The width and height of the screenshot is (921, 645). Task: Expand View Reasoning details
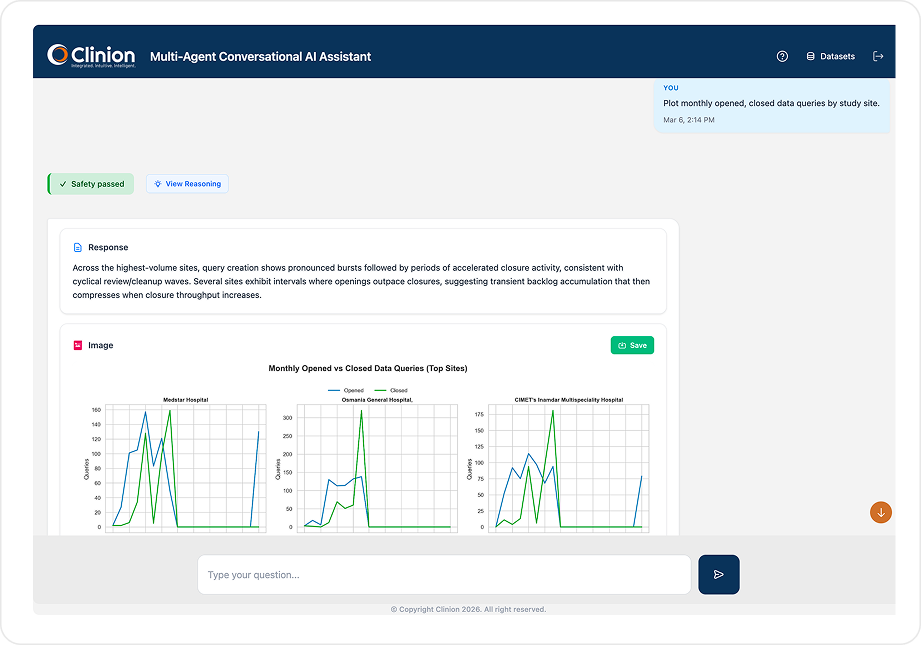[187, 184]
